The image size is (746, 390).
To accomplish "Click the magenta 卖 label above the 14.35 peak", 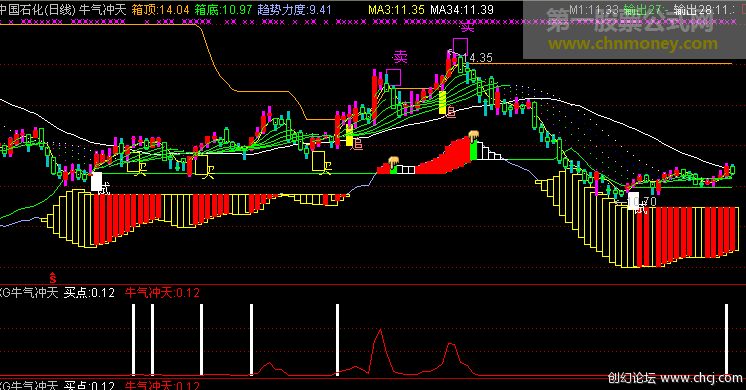I will [467, 27].
